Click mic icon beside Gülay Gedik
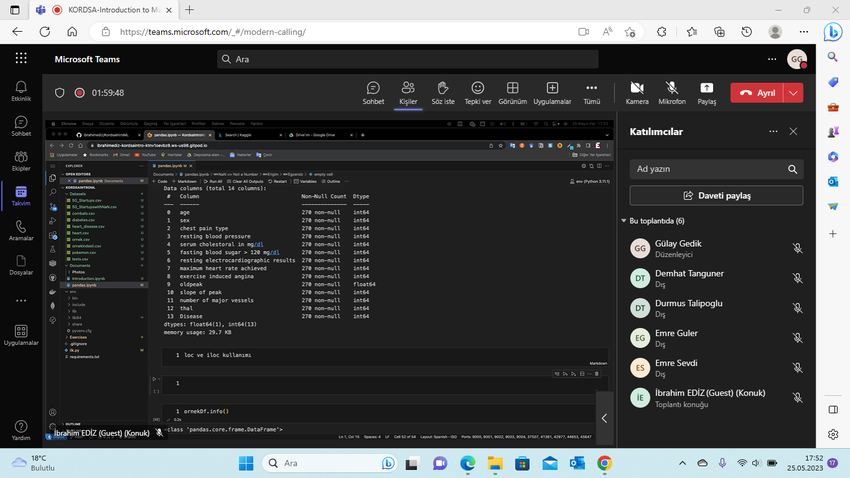This screenshot has height=478, width=850. point(797,248)
